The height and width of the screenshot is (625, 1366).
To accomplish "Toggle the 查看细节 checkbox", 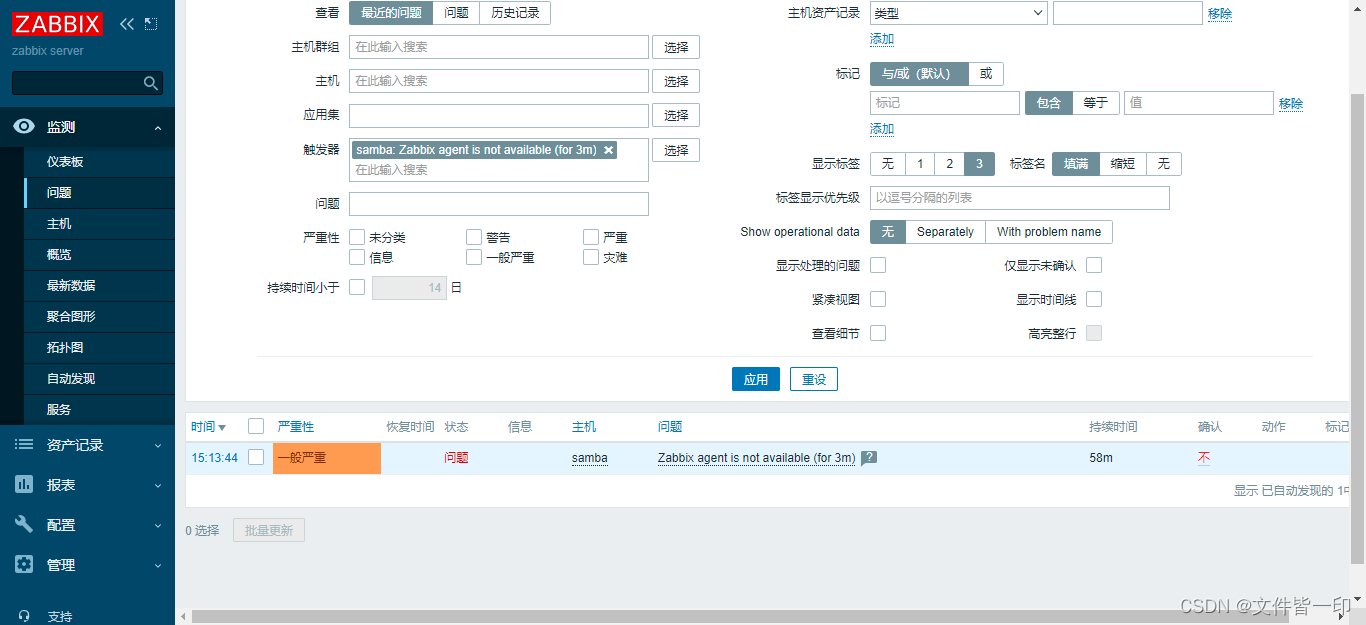I will tap(878, 333).
